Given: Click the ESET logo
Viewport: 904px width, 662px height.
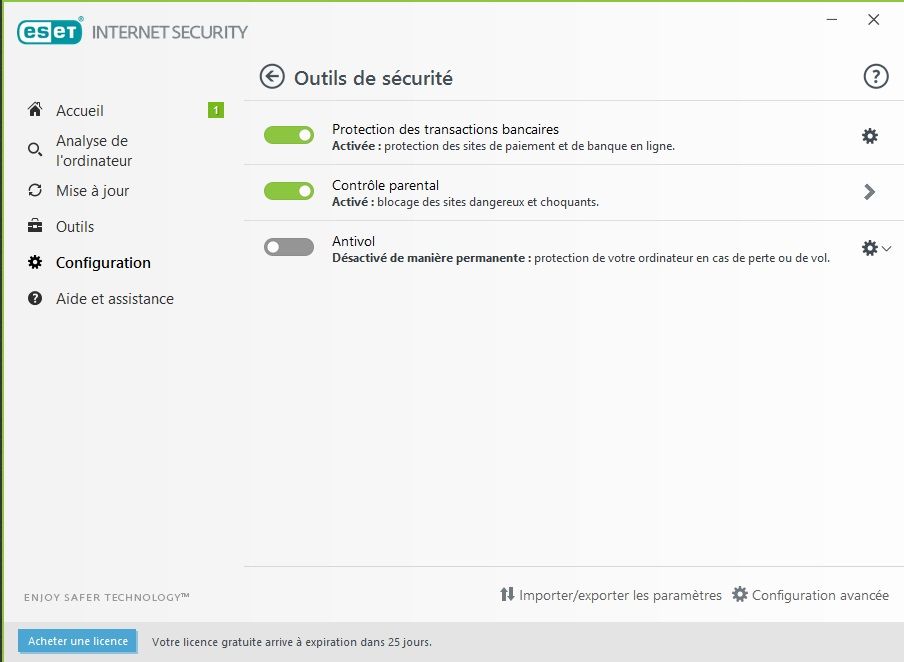Looking at the screenshot, I should click(50, 32).
